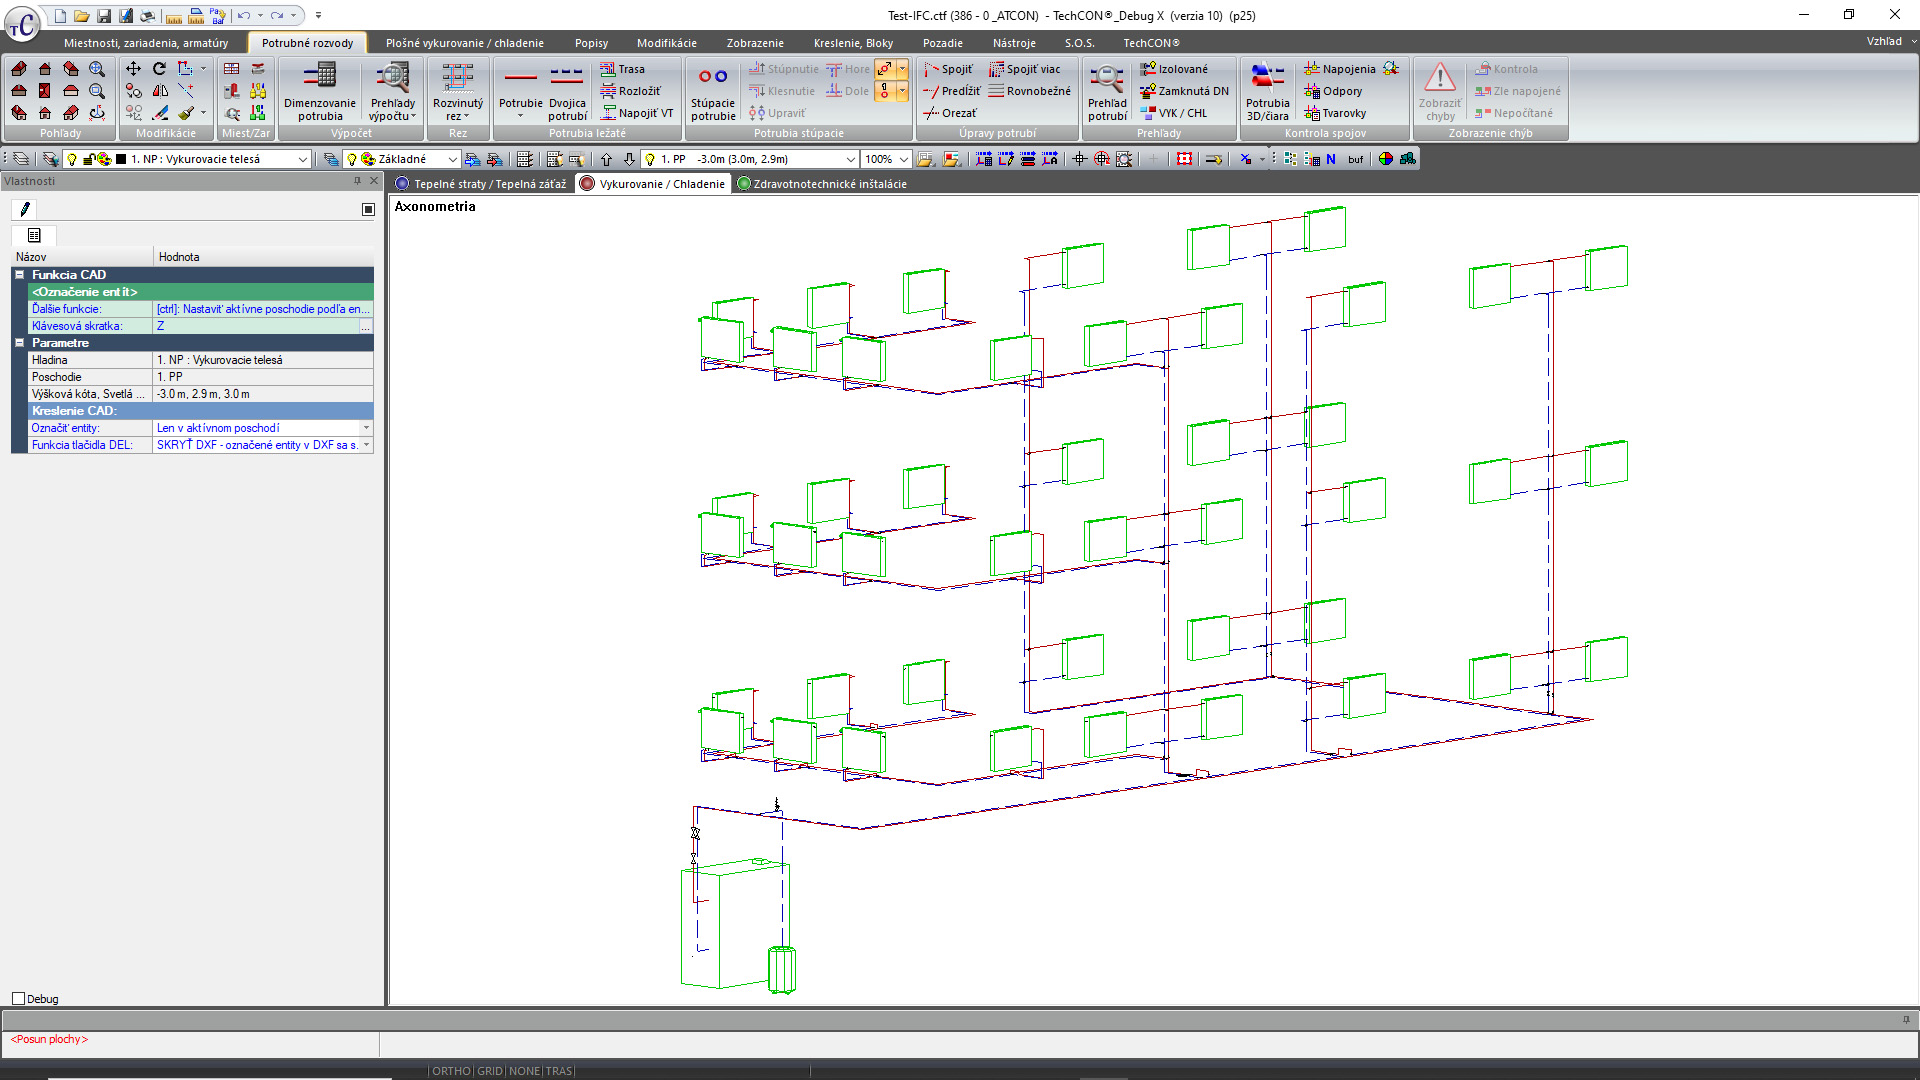Toggle ORTHO mode in the status bar
Screen dimensions: 1920x1080
pyautogui.click(x=450, y=1071)
